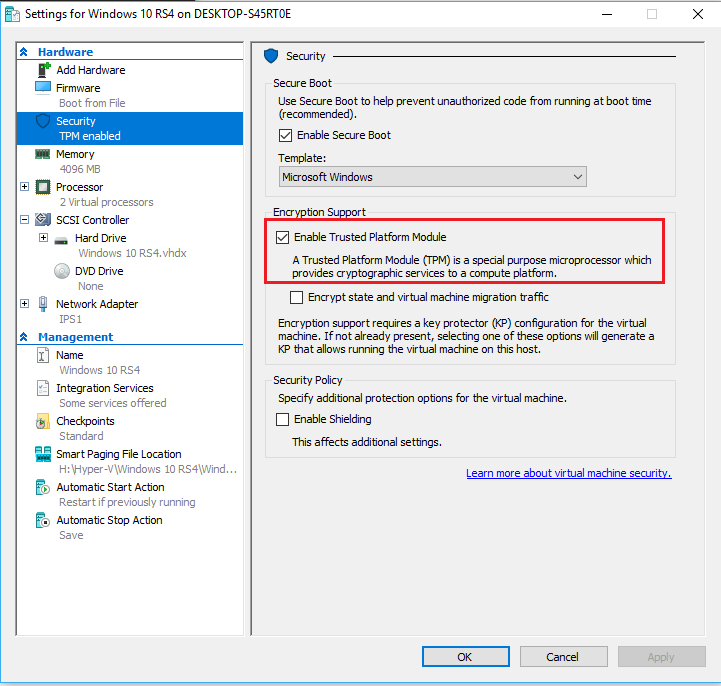This screenshot has width=721, height=686.
Task: Select the SCSI Controller item
Action: click(92, 220)
